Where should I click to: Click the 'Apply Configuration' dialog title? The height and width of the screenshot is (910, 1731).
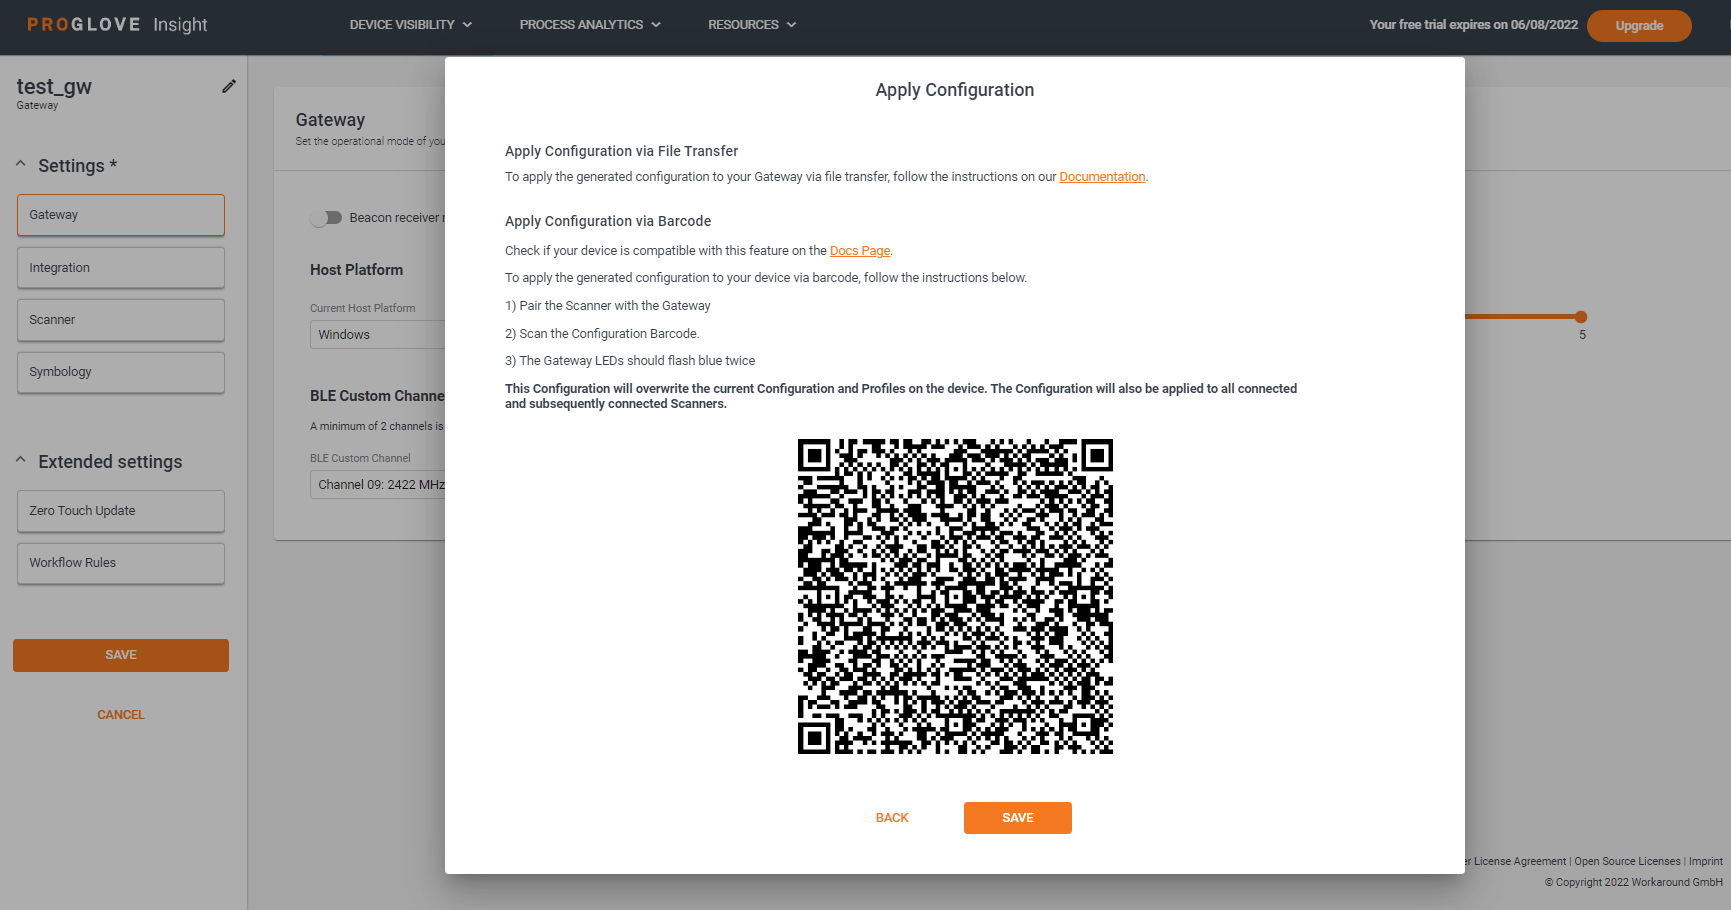[955, 90]
